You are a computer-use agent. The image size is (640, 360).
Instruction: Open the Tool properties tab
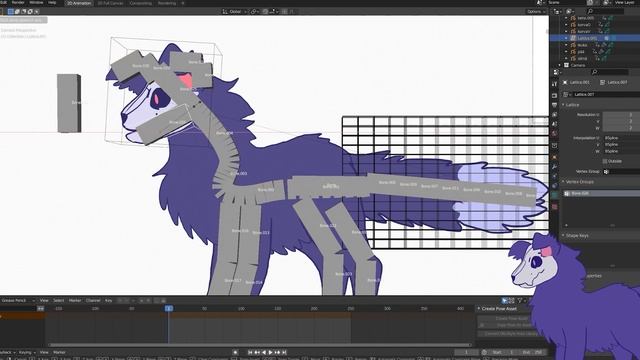(554, 84)
